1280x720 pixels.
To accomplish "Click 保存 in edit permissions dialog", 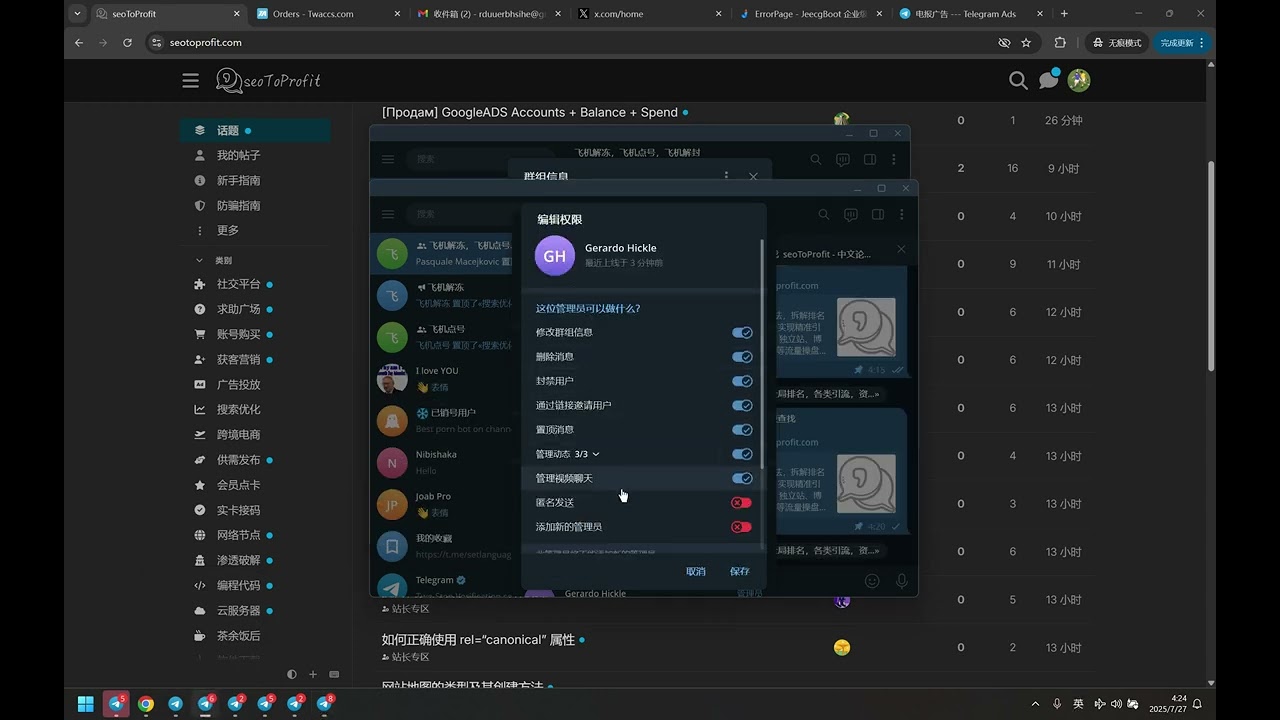I will 740,571.
